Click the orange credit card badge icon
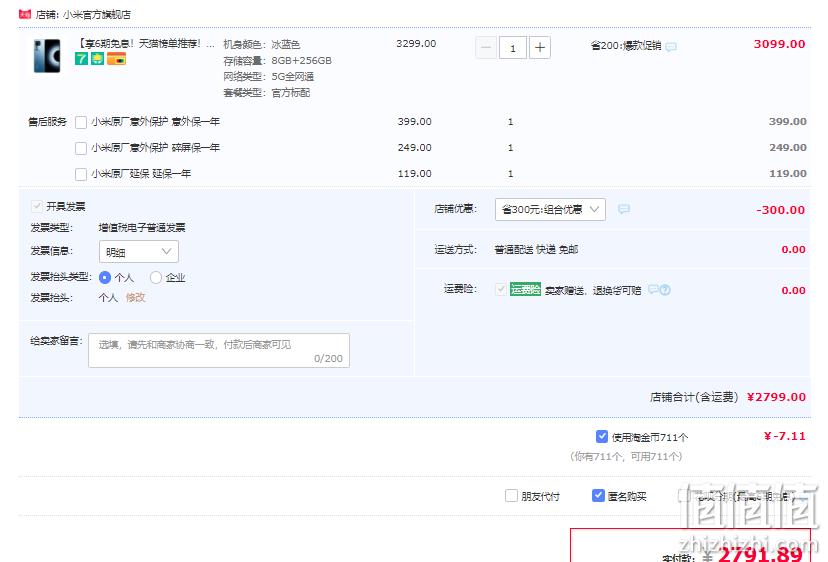Viewport: 828px width, 562px height. (x=116, y=59)
